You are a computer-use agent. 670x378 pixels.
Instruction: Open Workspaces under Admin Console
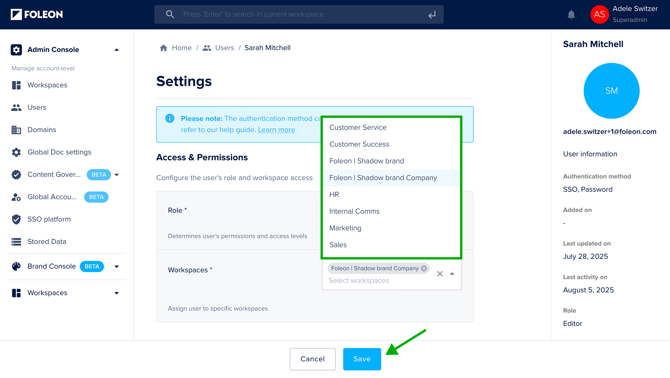[x=47, y=85]
